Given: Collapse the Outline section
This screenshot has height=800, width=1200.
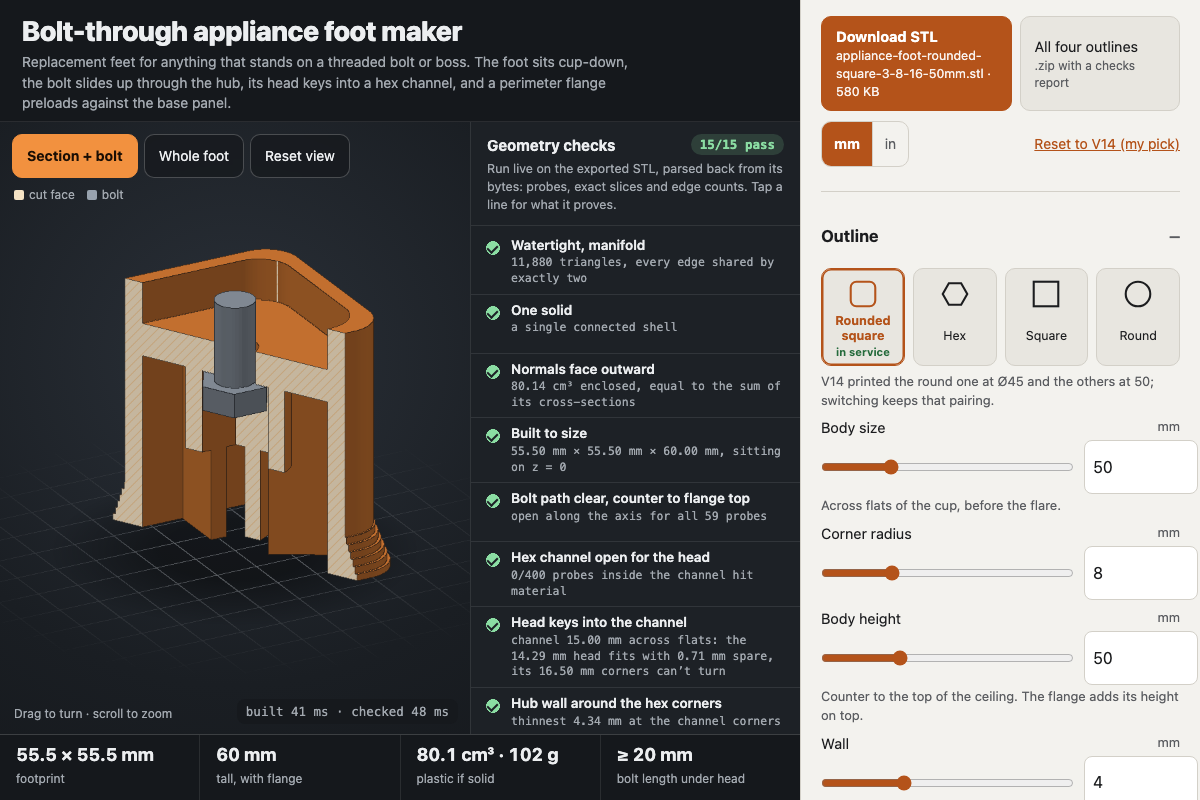Looking at the screenshot, I should pyautogui.click(x=1174, y=237).
